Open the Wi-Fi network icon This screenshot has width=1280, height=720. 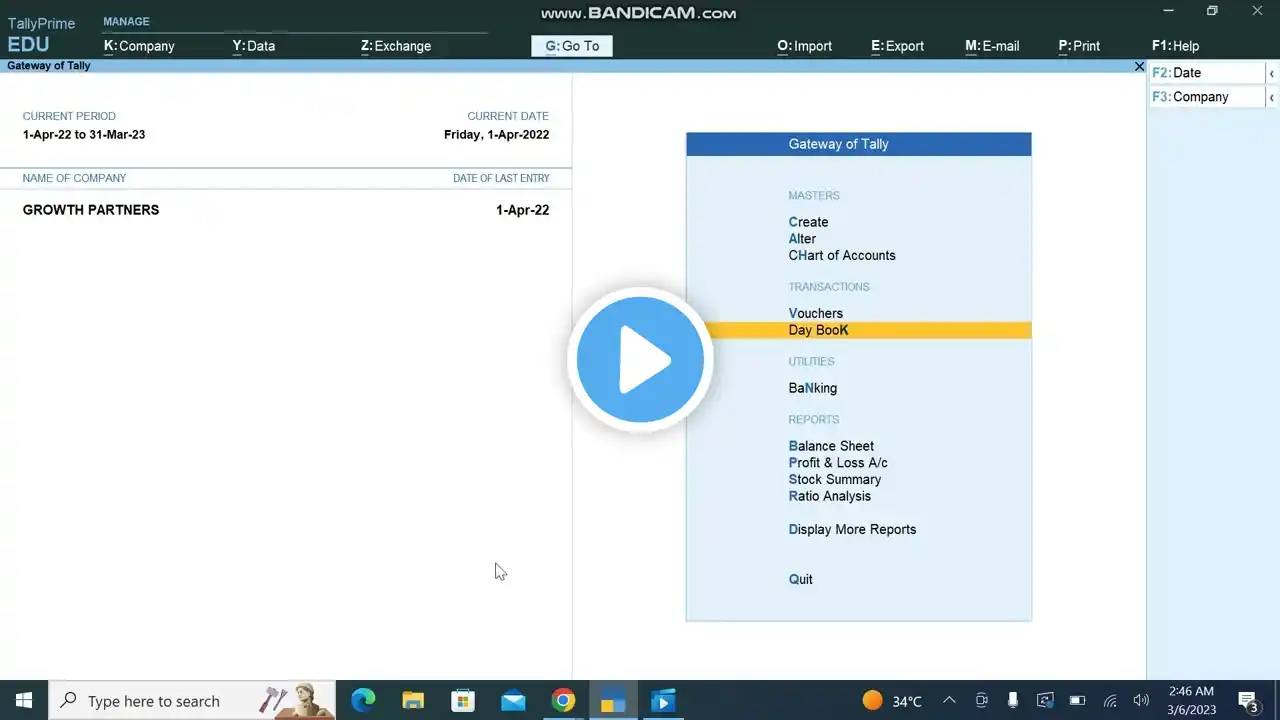click(1109, 701)
